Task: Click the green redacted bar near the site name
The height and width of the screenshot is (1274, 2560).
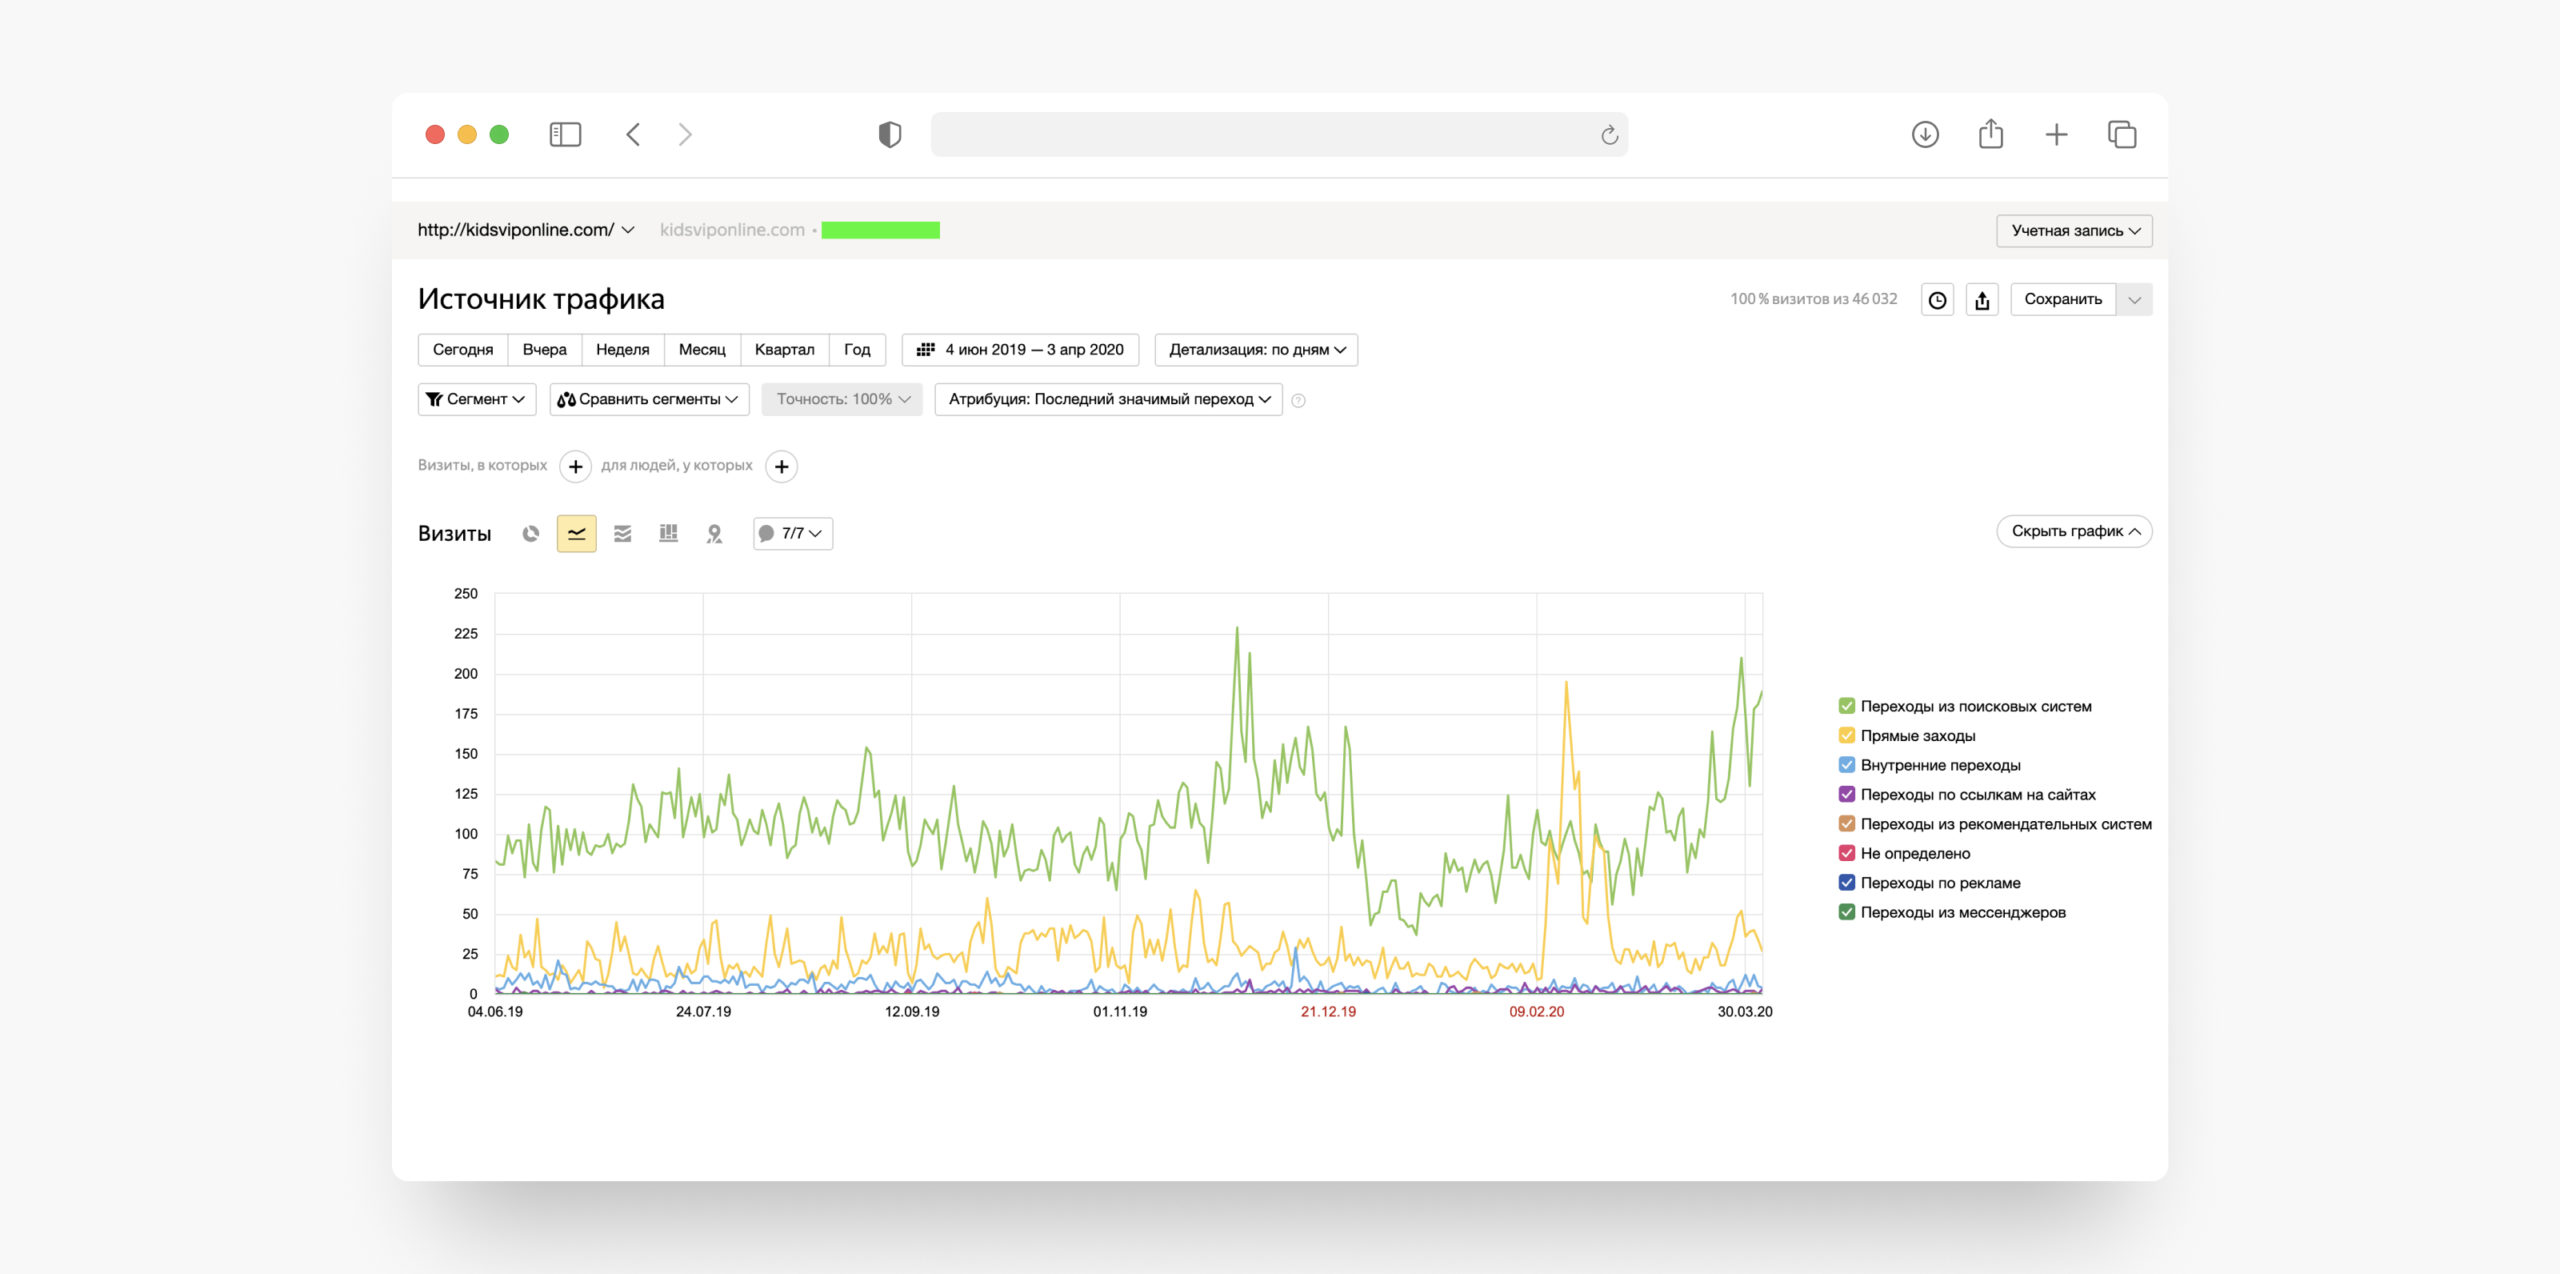Action: click(880, 230)
